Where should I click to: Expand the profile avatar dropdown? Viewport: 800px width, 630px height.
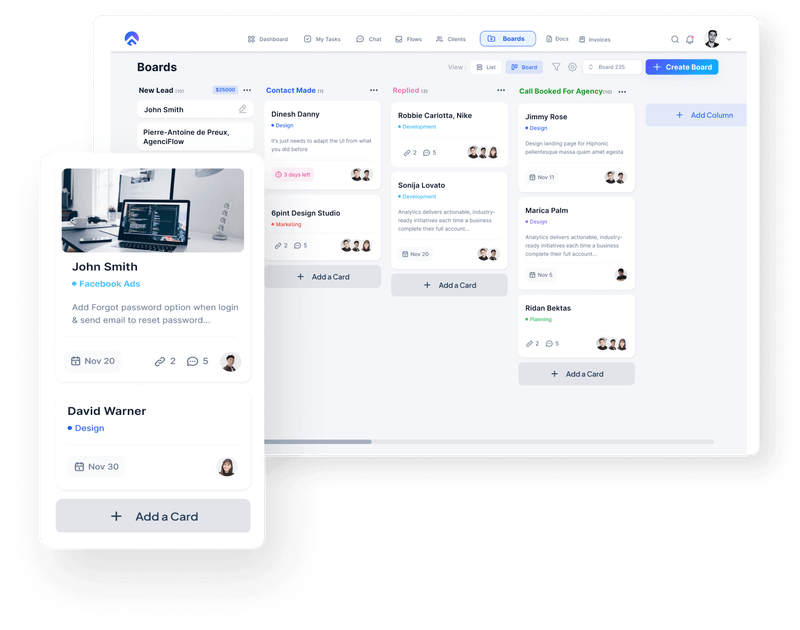713,38
